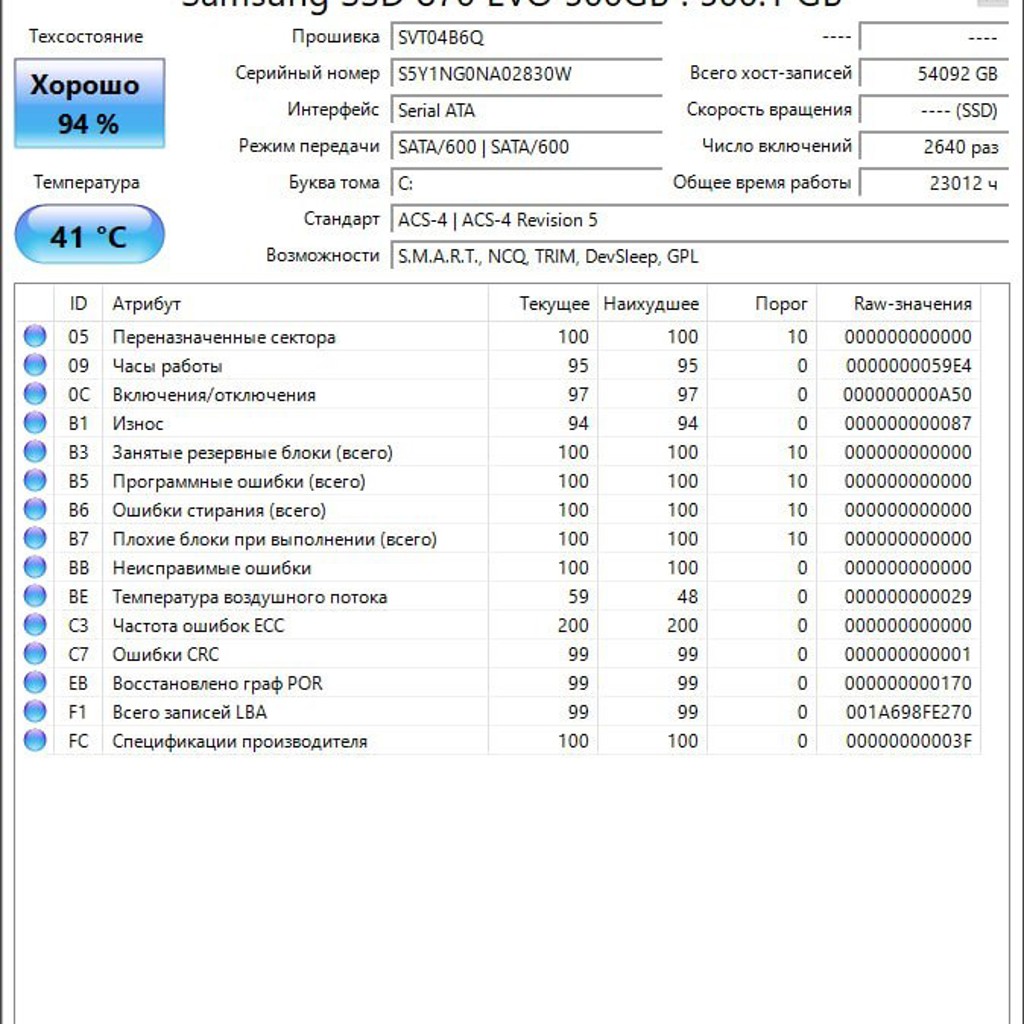Select the Всего записей LBA text
The height and width of the screenshot is (1024, 1024).
tap(189, 712)
